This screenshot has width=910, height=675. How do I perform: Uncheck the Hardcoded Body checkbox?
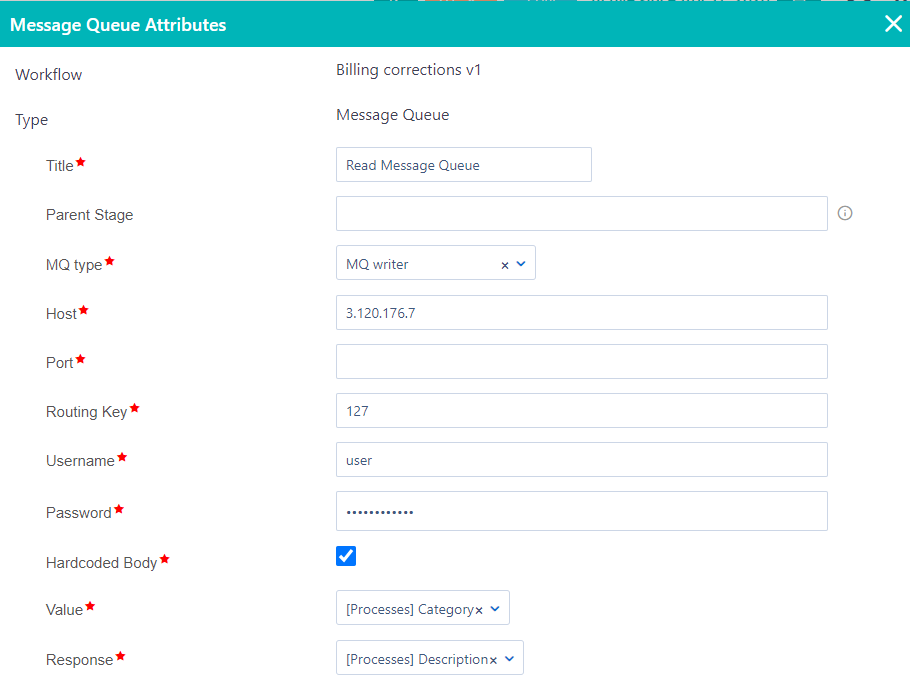pyautogui.click(x=345, y=555)
